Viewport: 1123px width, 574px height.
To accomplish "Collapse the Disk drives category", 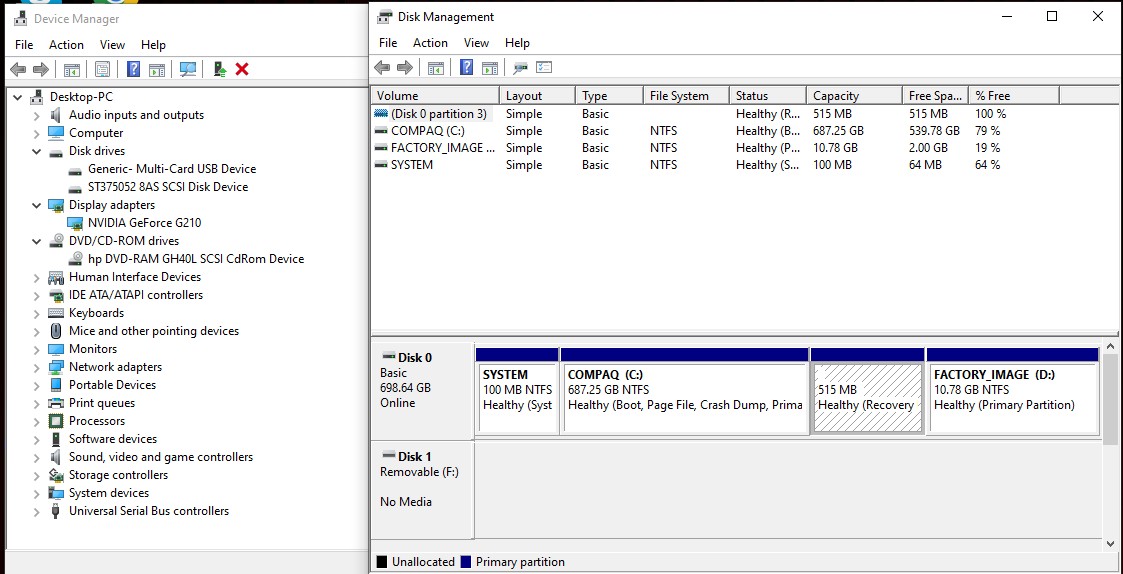I will click(x=37, y=151).
